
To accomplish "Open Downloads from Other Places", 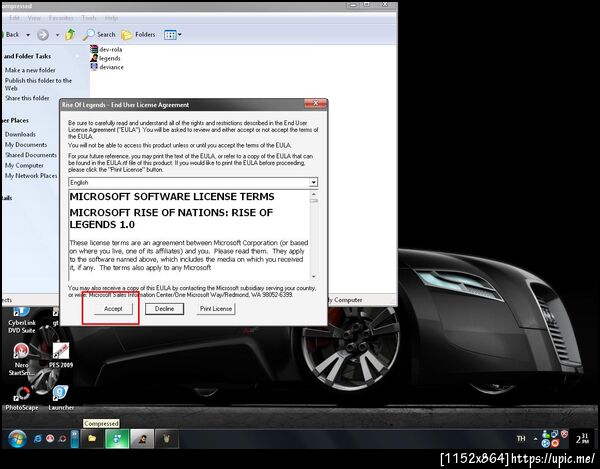I will 20,134.
